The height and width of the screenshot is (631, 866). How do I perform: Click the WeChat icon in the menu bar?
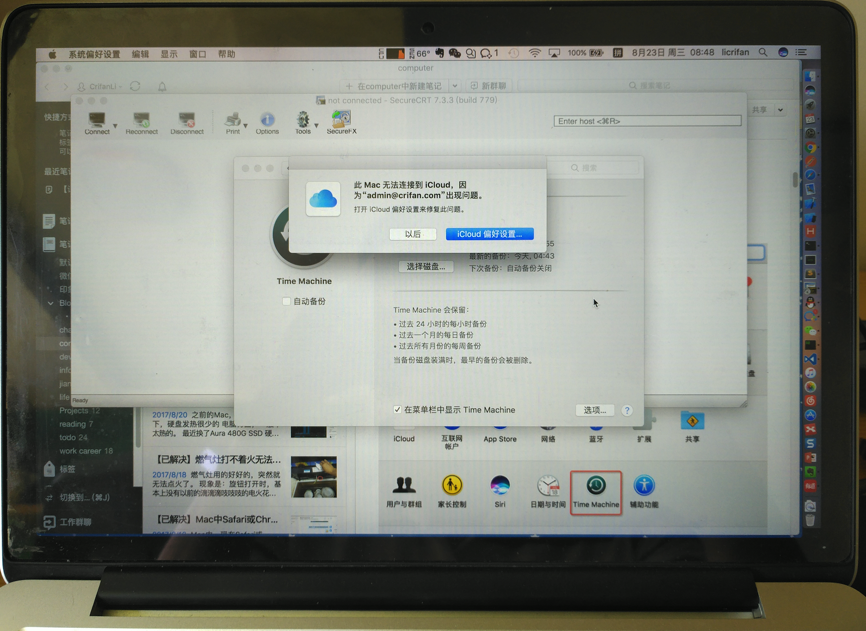(455, 53)
